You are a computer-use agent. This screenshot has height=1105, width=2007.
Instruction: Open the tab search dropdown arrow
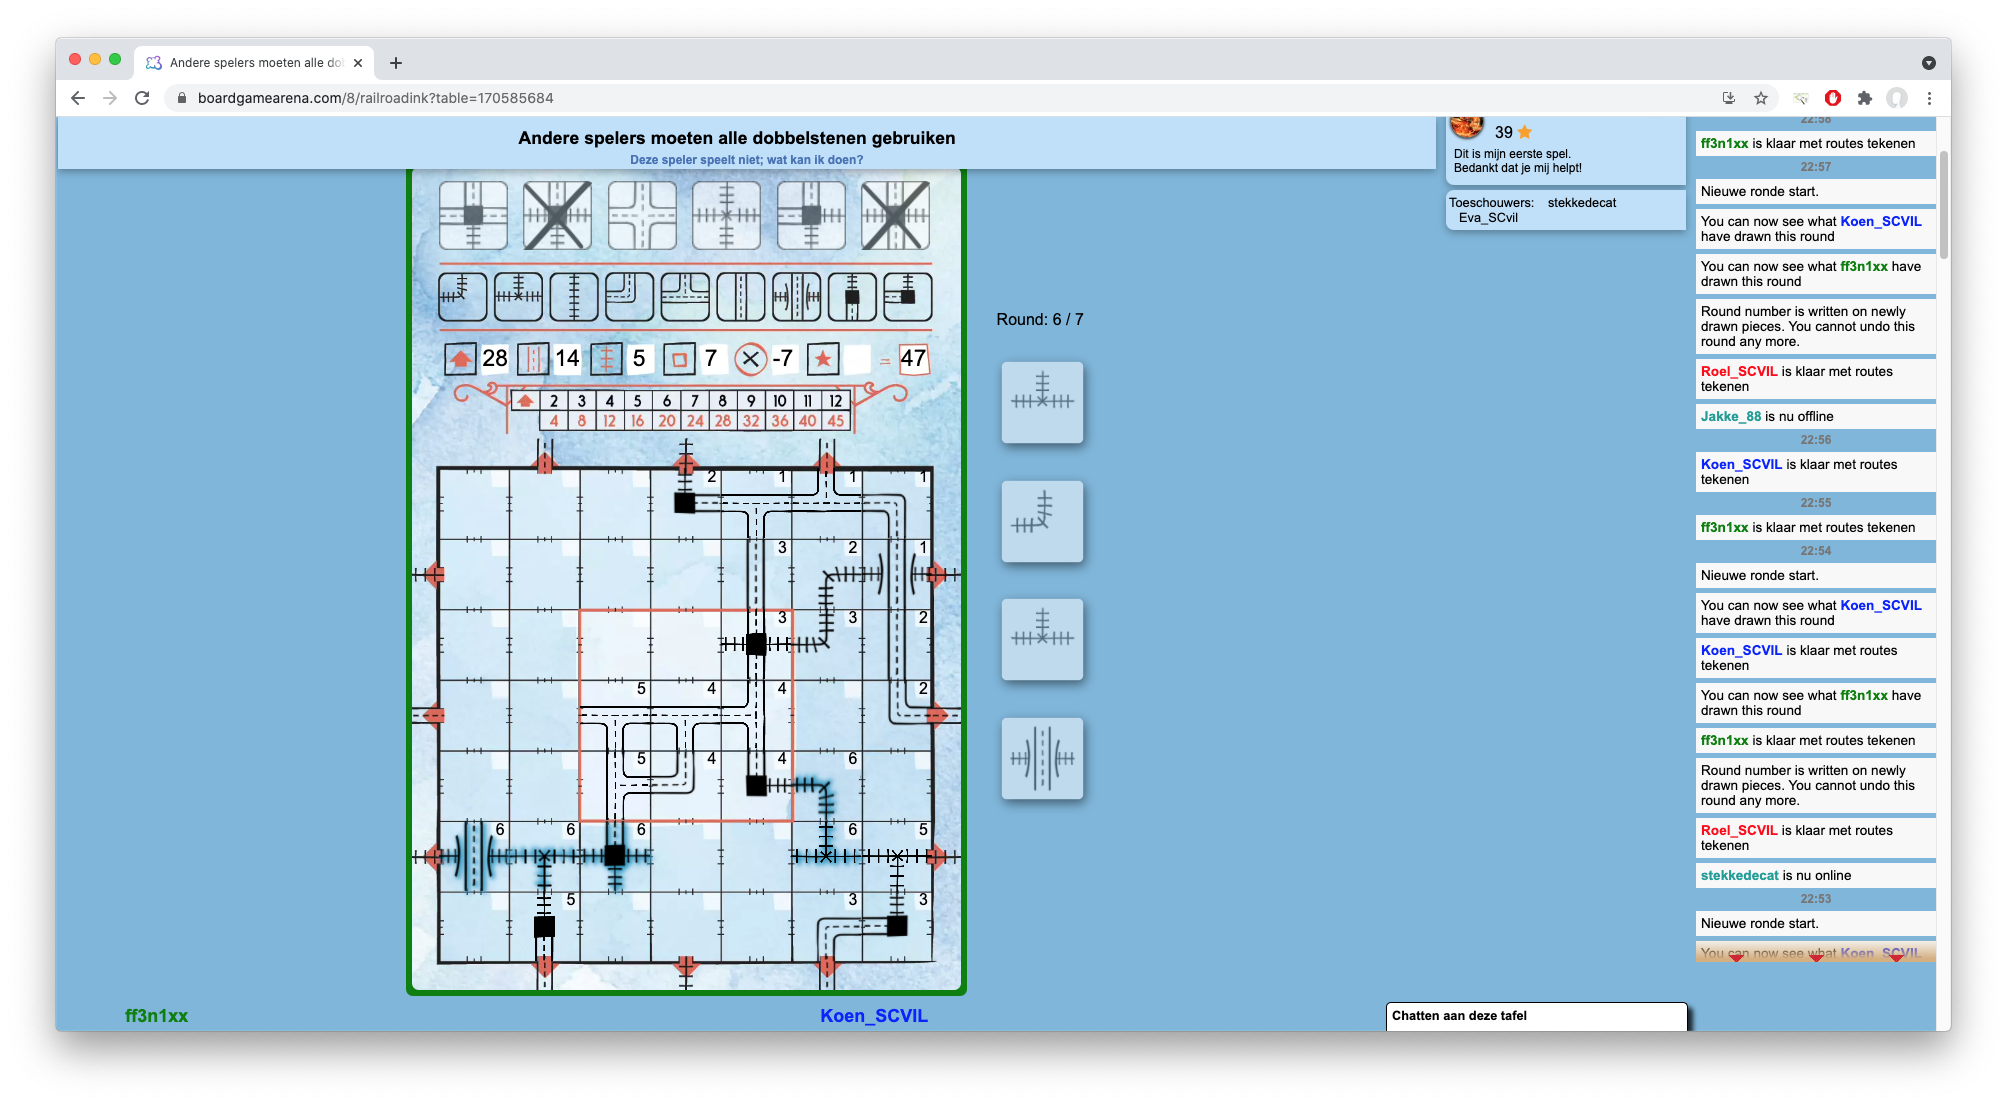click(x=1929, y=63)
